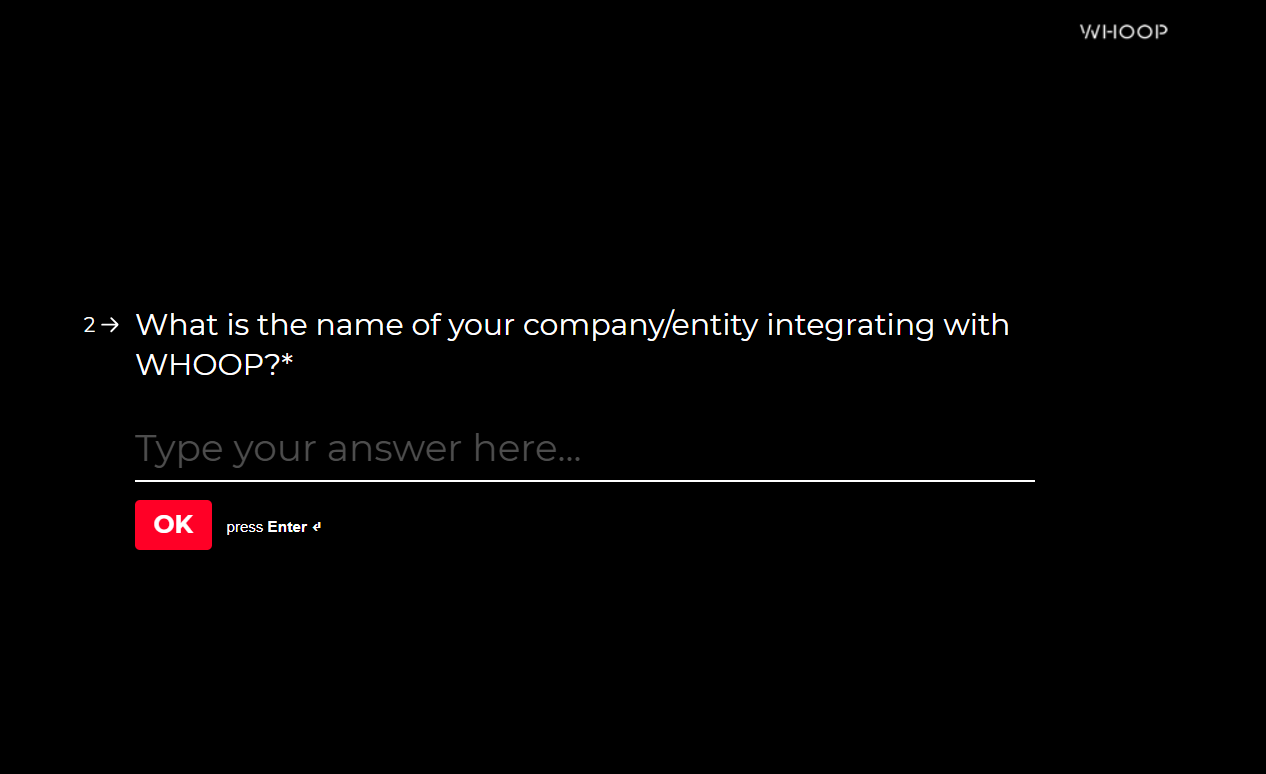This screenshot has width=1266, height=774.
Task: Click the placeholder word "here..."
Action: pyautogui.click(x=526, y=449)
